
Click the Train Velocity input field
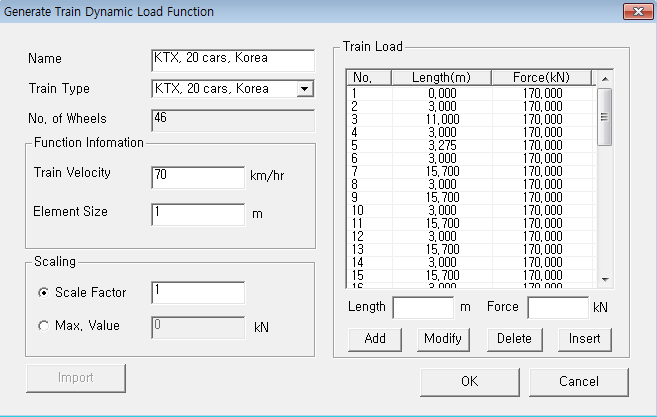click(x=198, y=177)
